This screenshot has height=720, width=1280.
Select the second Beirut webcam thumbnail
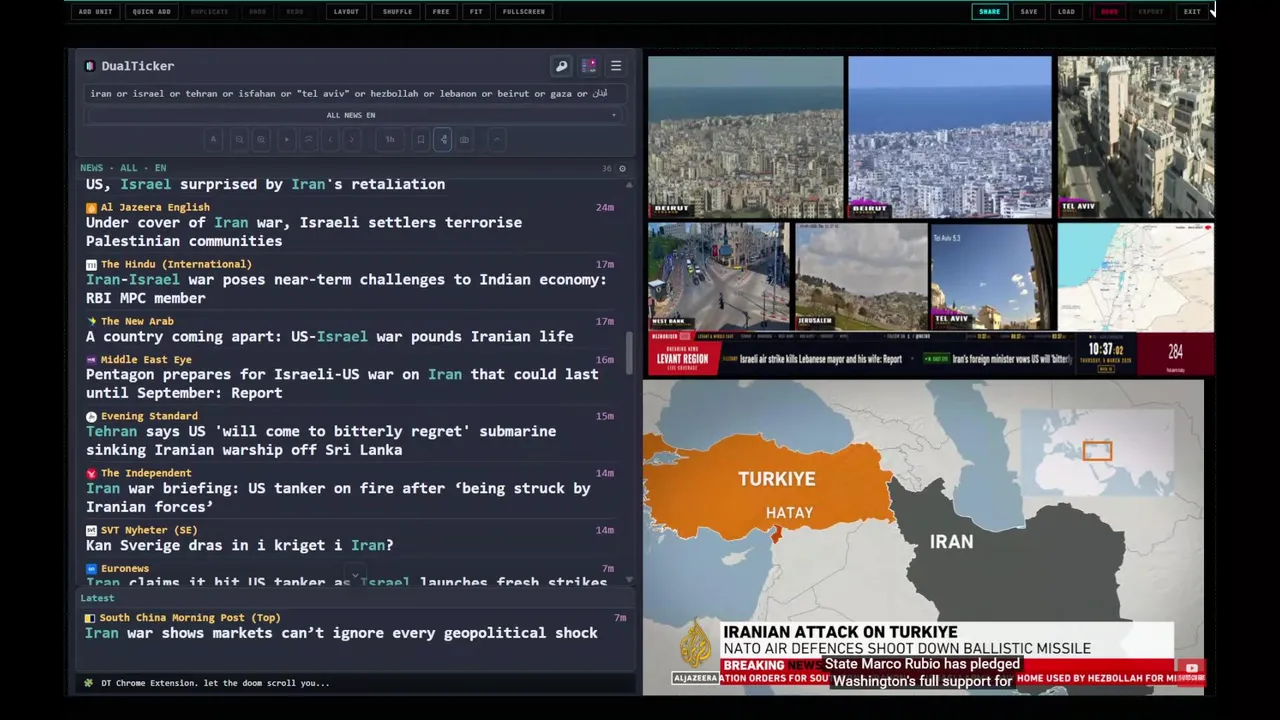pyautogui.click(x=949, y=137)
